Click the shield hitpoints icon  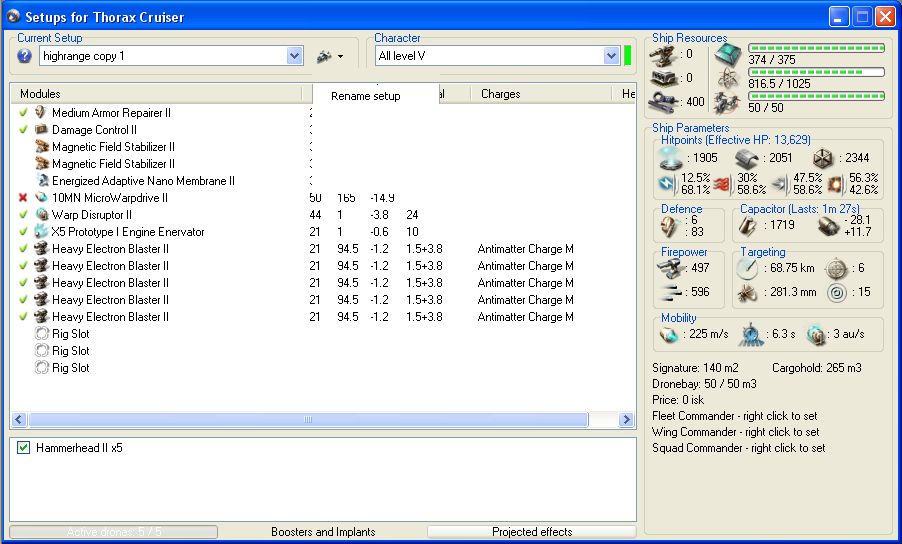click(x=671, y=158)
